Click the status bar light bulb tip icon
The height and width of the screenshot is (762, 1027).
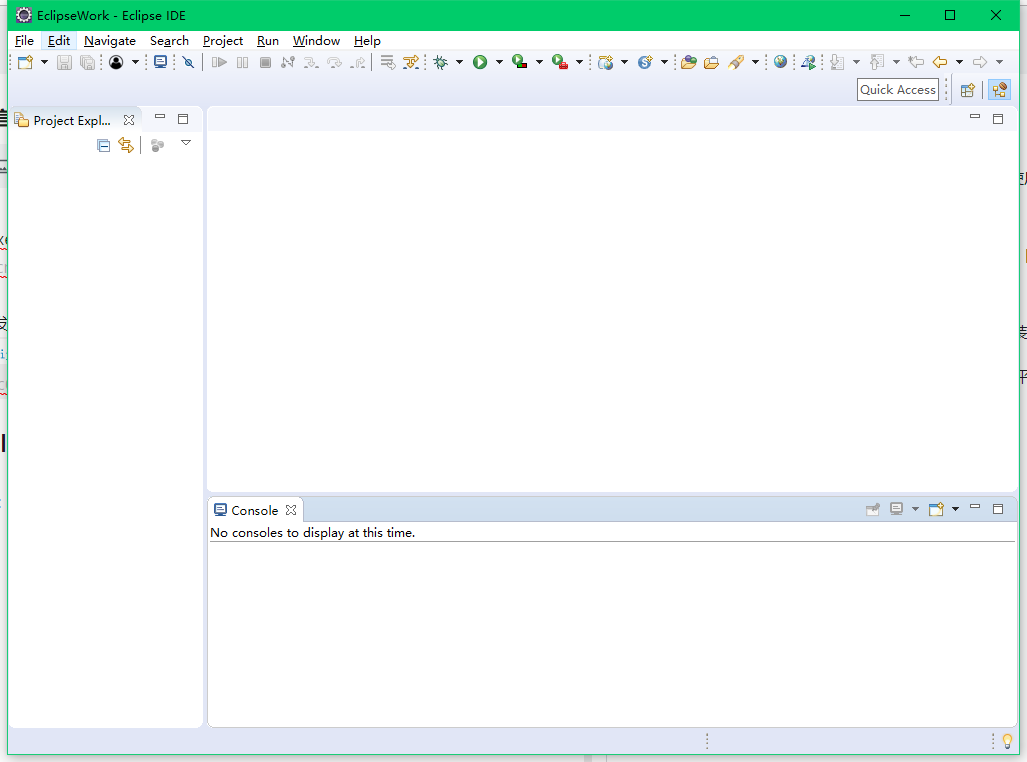(x=1007, y=742)
